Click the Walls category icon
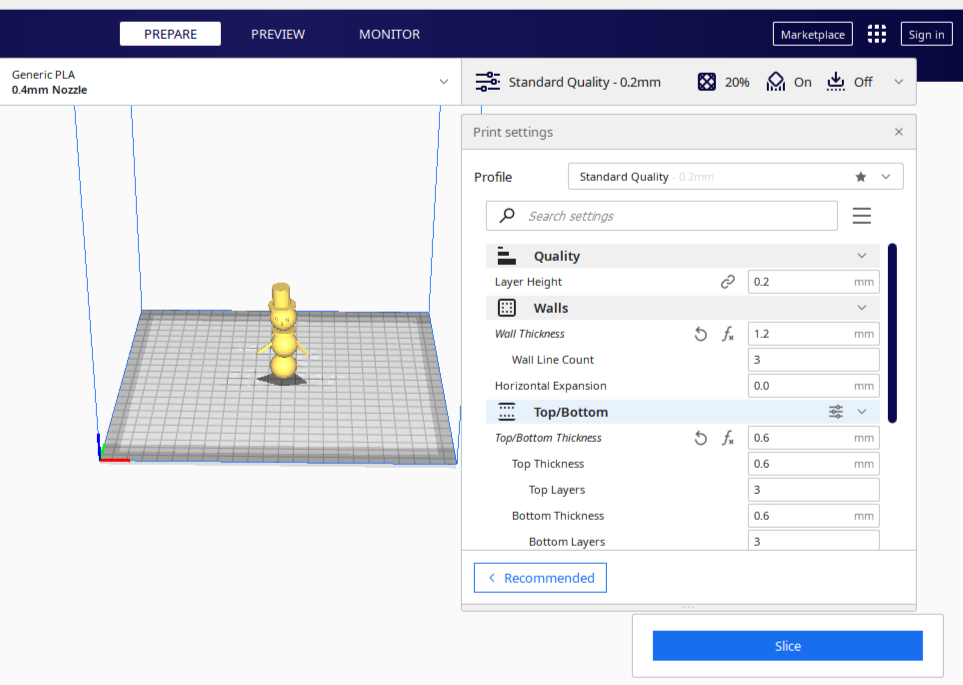The width and height of the screenshot is (963, 685). (507, 308)
